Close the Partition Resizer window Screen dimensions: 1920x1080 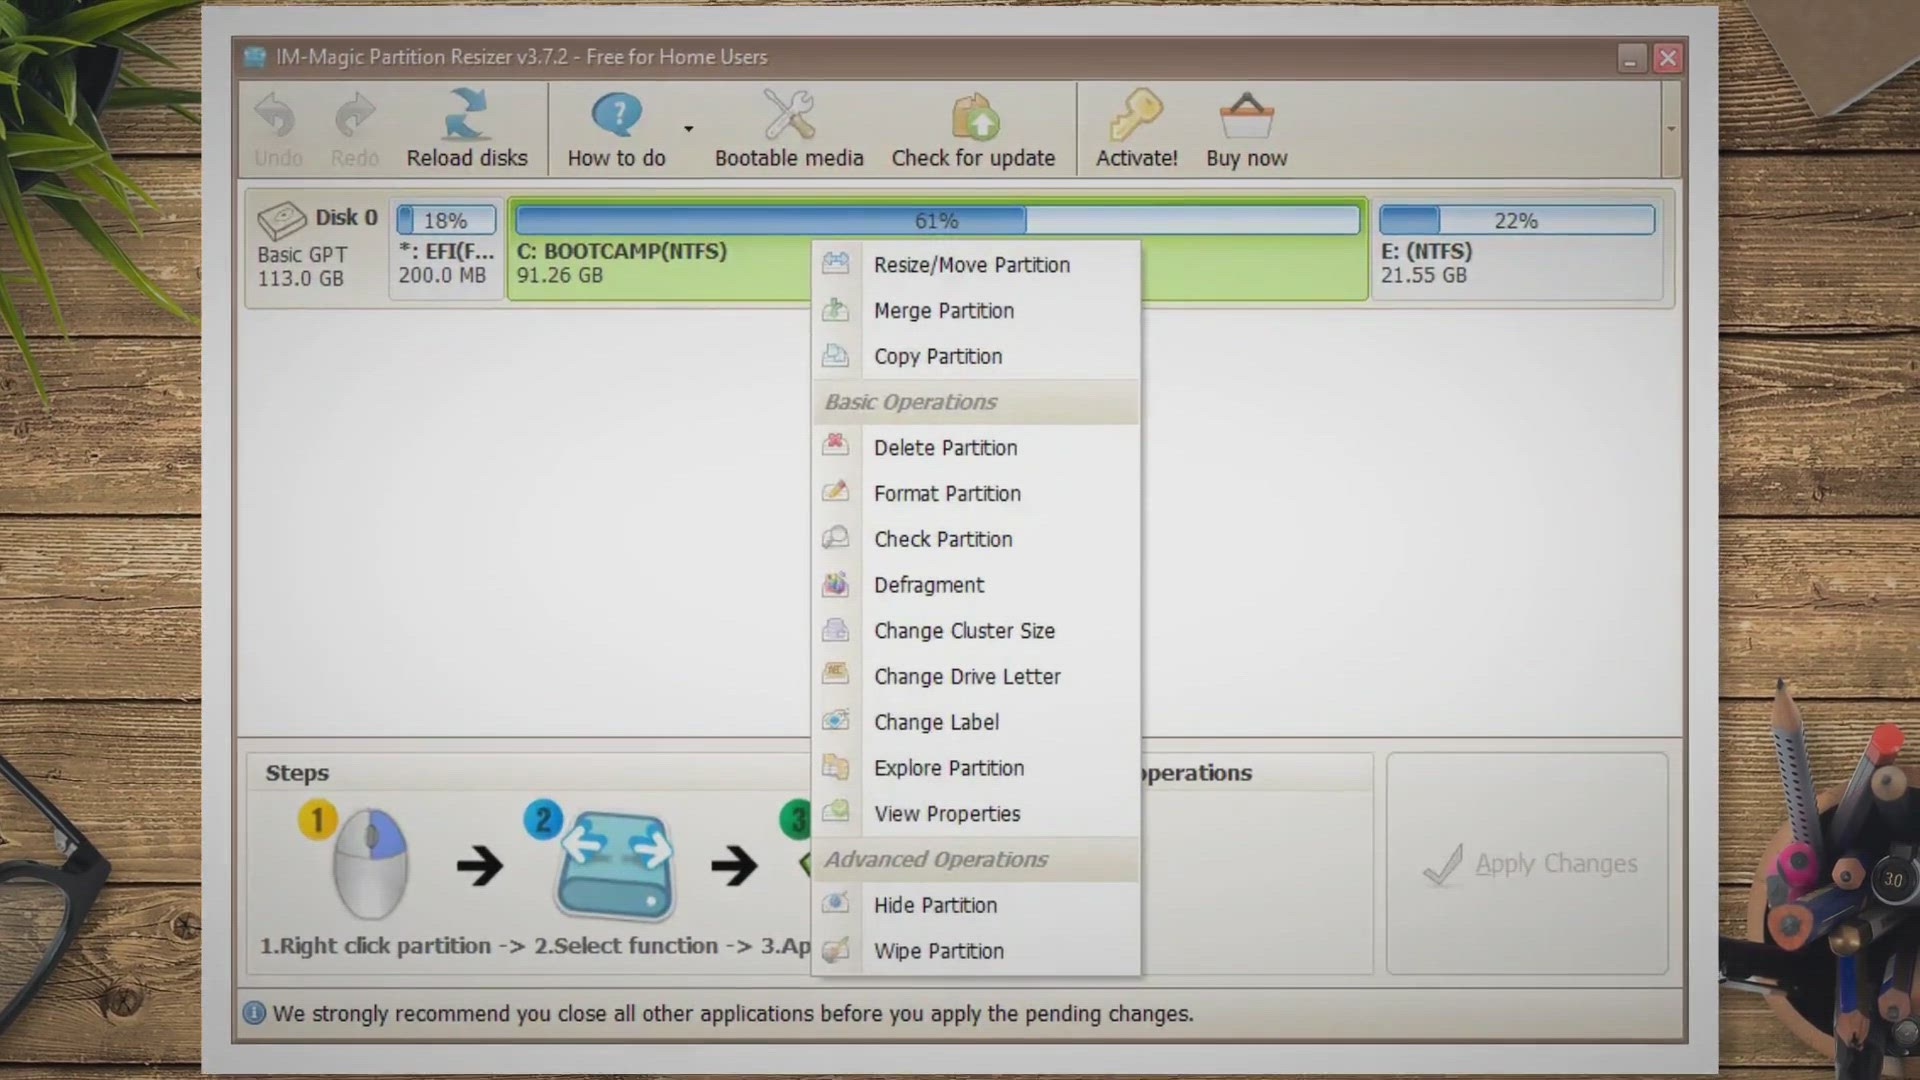(1668, 58)
